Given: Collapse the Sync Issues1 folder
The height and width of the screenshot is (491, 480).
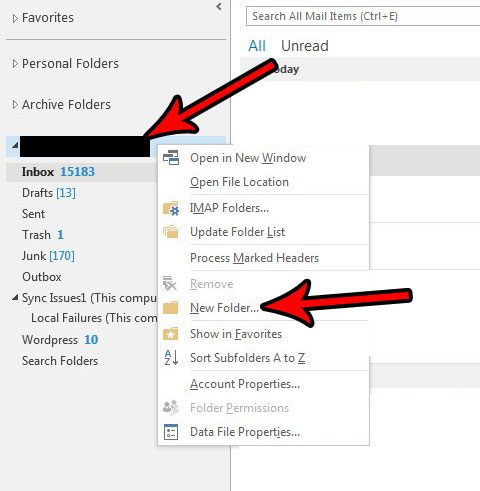Looking at the screenshot, I should pos(15,298).
